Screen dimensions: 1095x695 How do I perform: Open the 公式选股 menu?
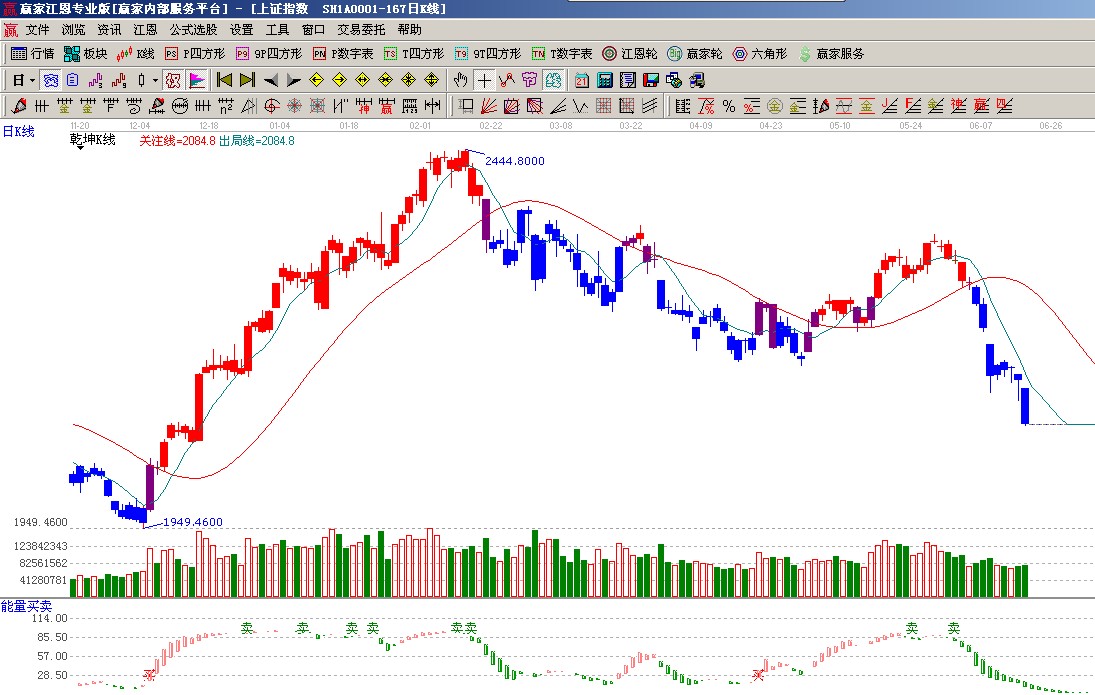click(x=193, y=30)
